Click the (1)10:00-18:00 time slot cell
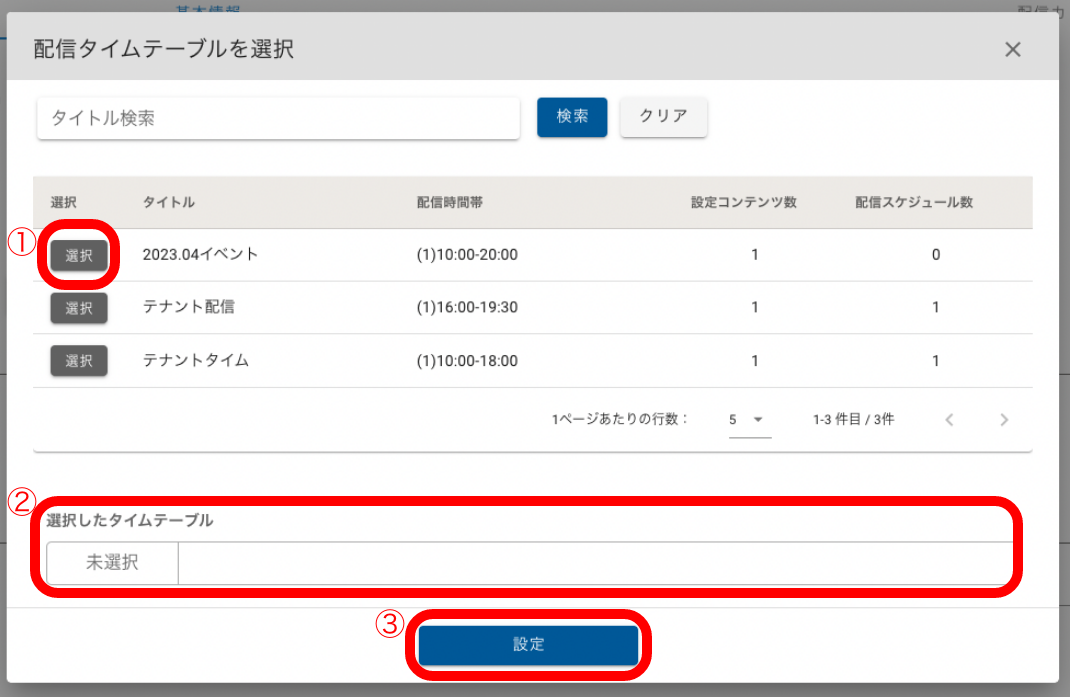The image size is (1070, 697). [467, 361]
